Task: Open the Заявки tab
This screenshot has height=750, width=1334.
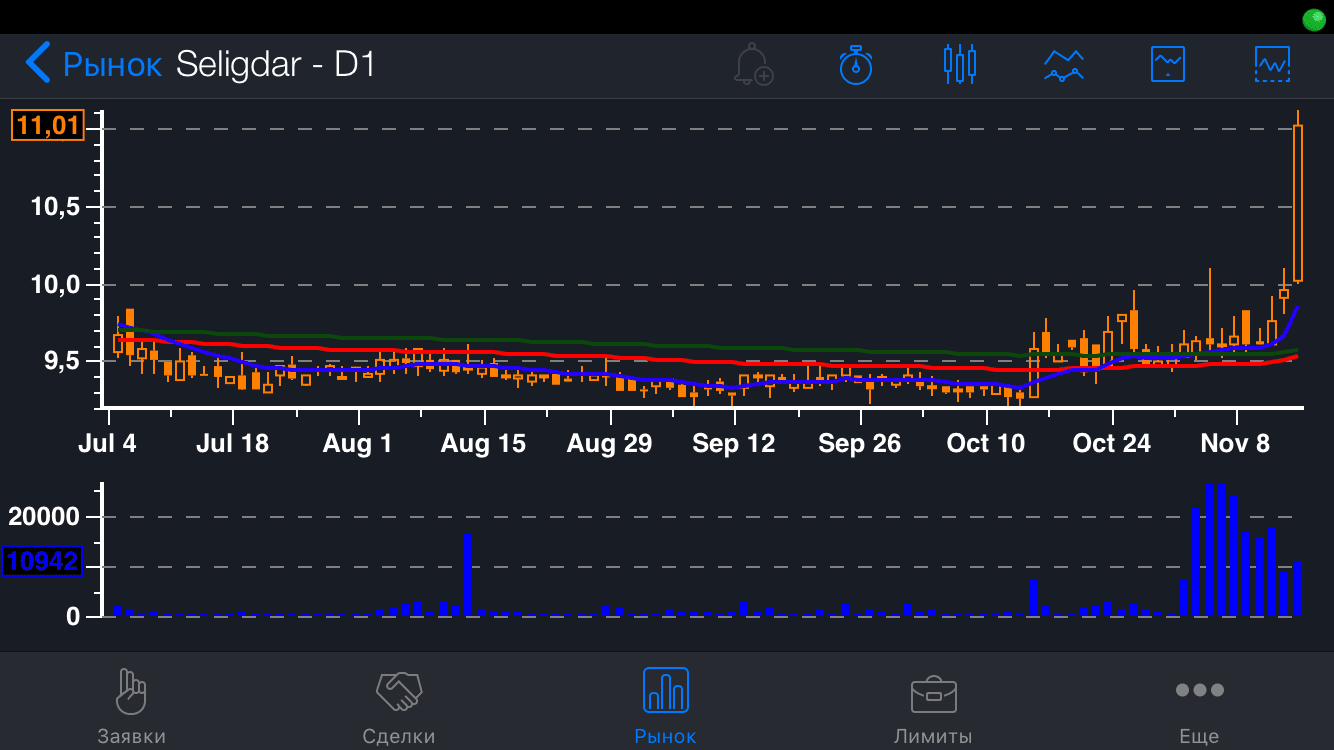Action: (132, 706)
